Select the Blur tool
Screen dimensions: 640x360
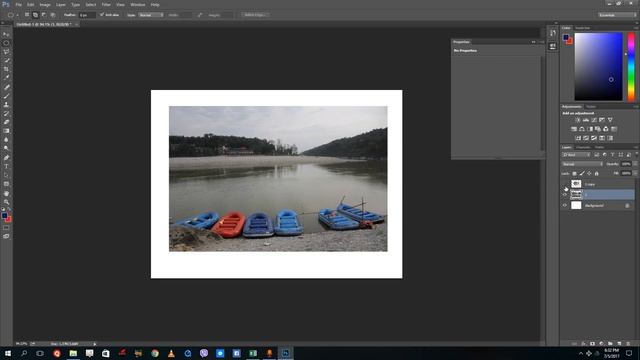[6, 140]
